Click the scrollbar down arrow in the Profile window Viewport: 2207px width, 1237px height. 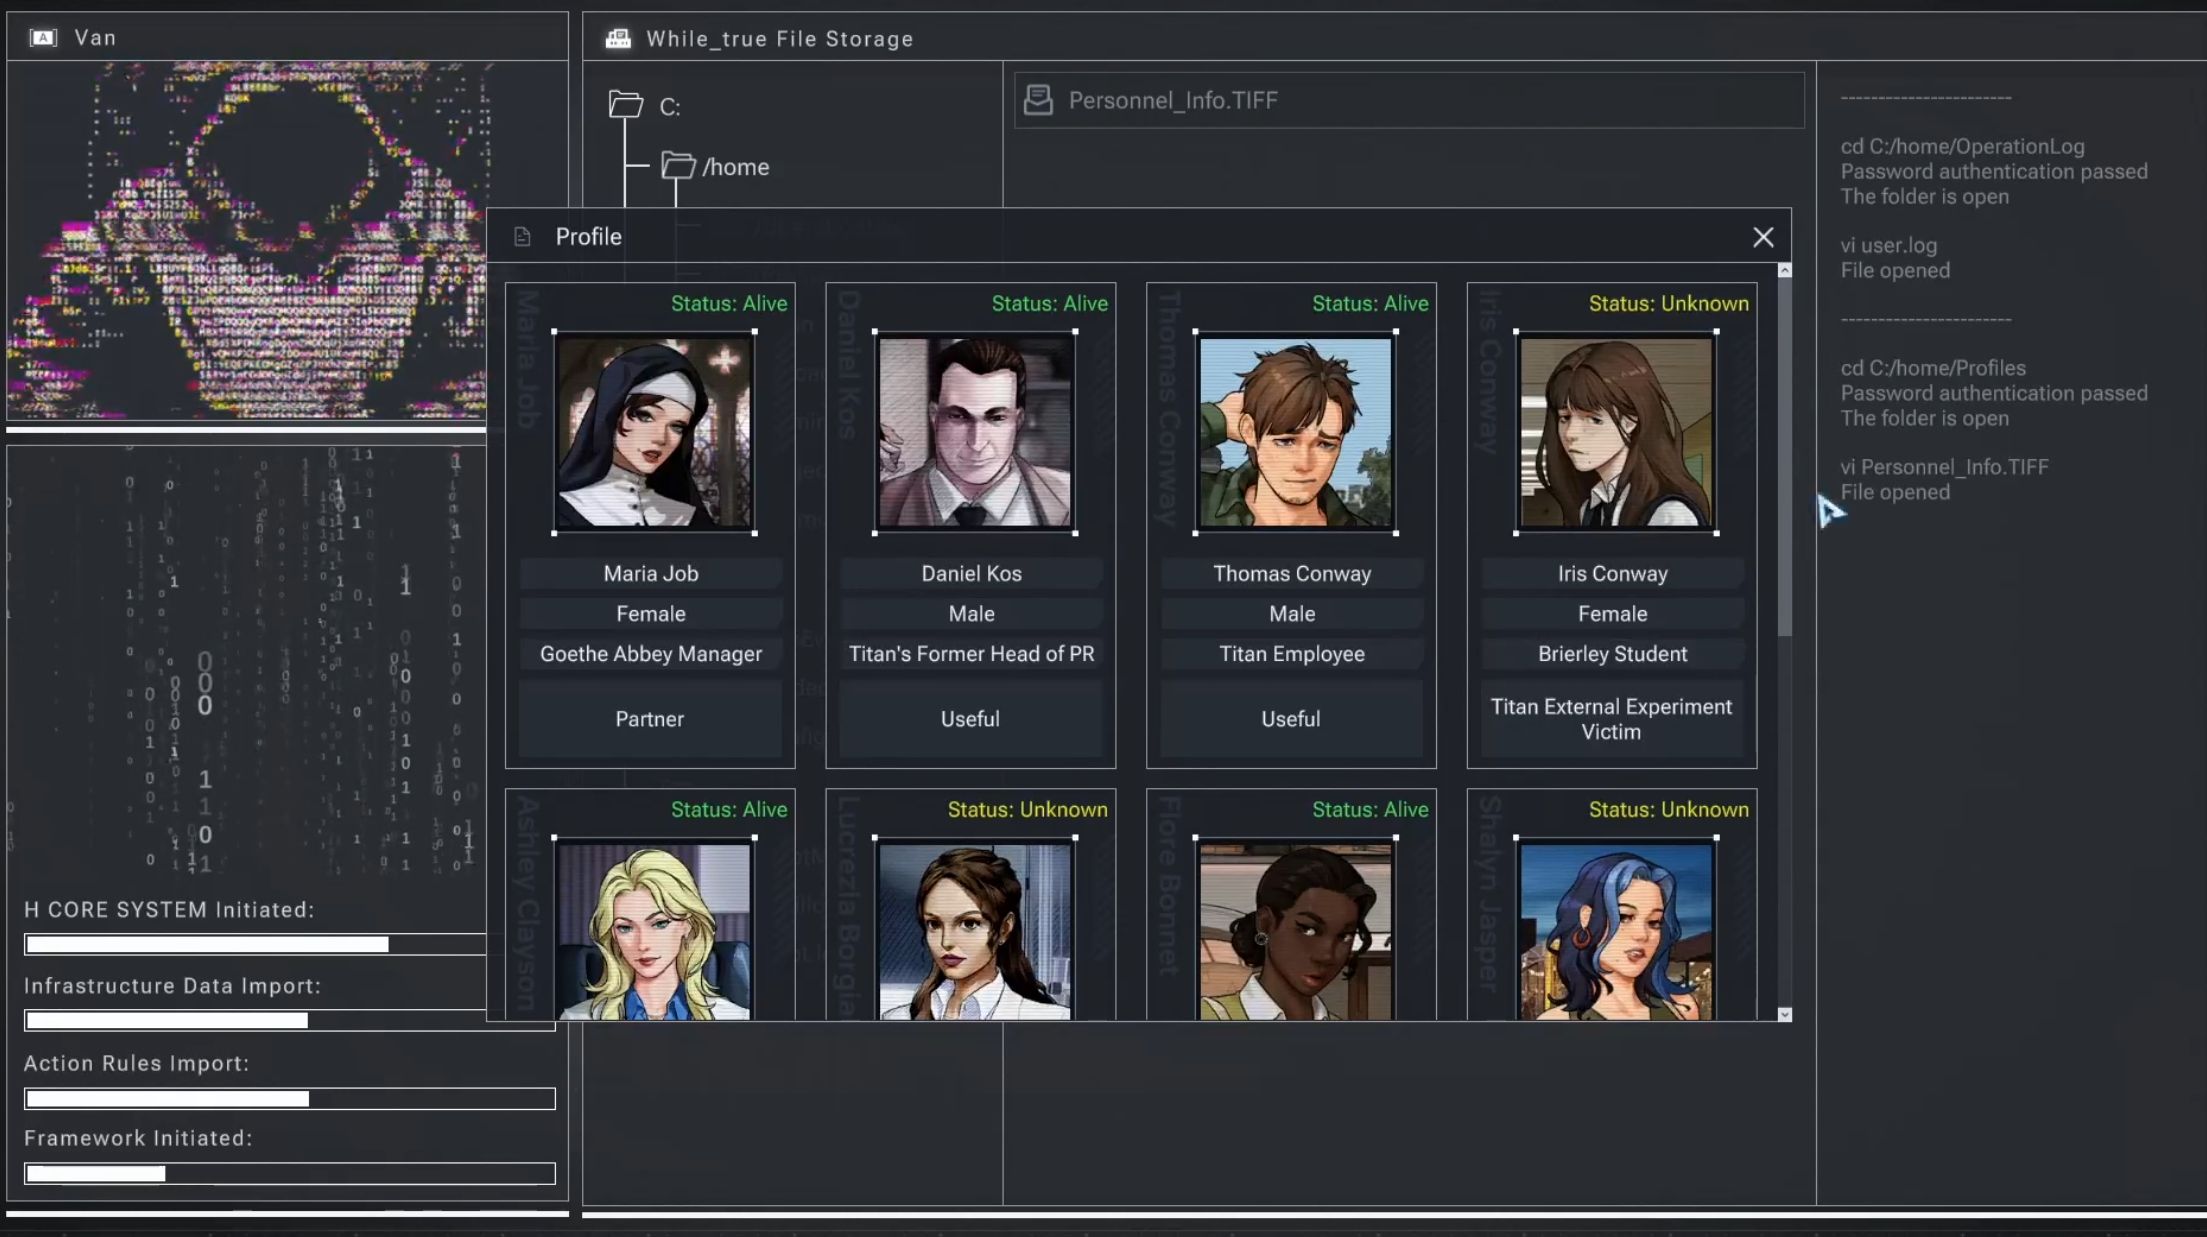click(1783, 1014)
